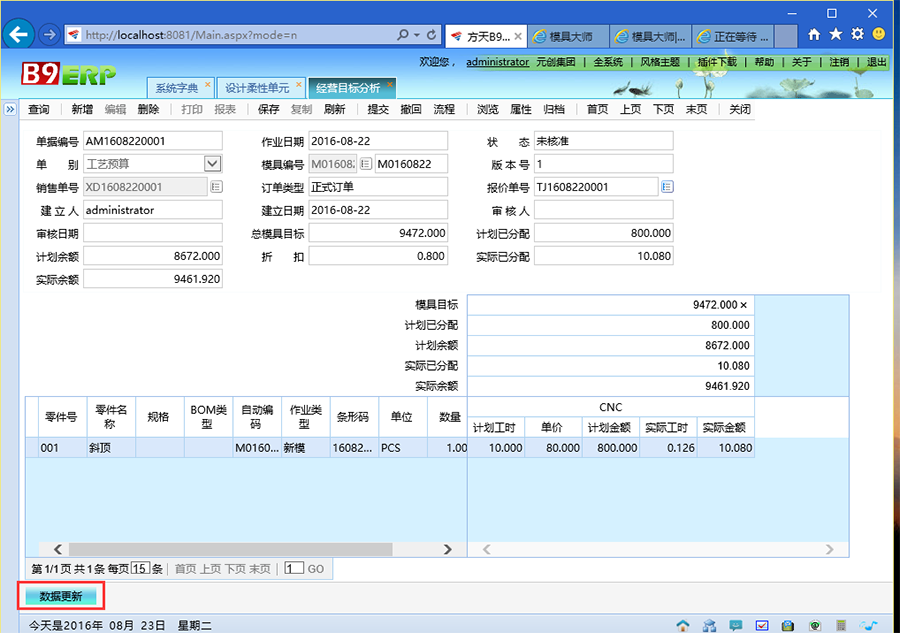Click the calculator icon in status bar
Image resolution: width=900 pixels, height=633 pixels.
click(x=841, y=625)
